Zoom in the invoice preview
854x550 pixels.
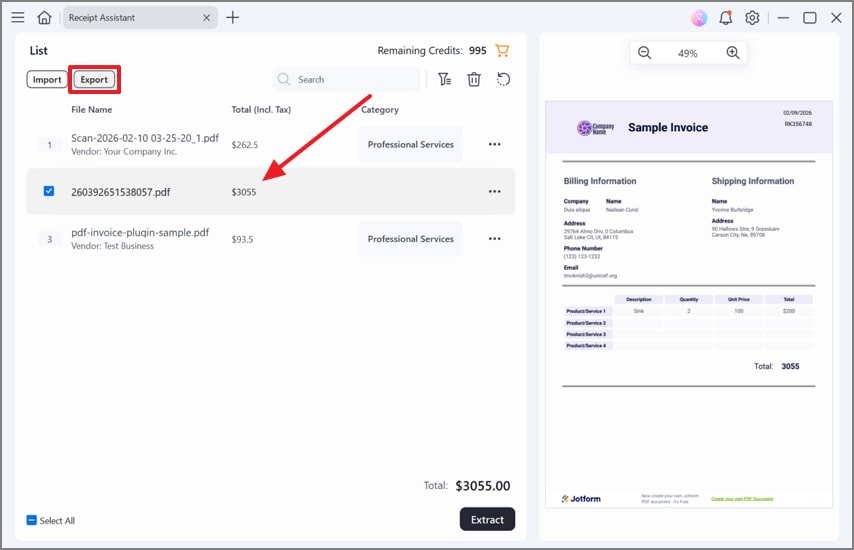click(x=733, y=53)
